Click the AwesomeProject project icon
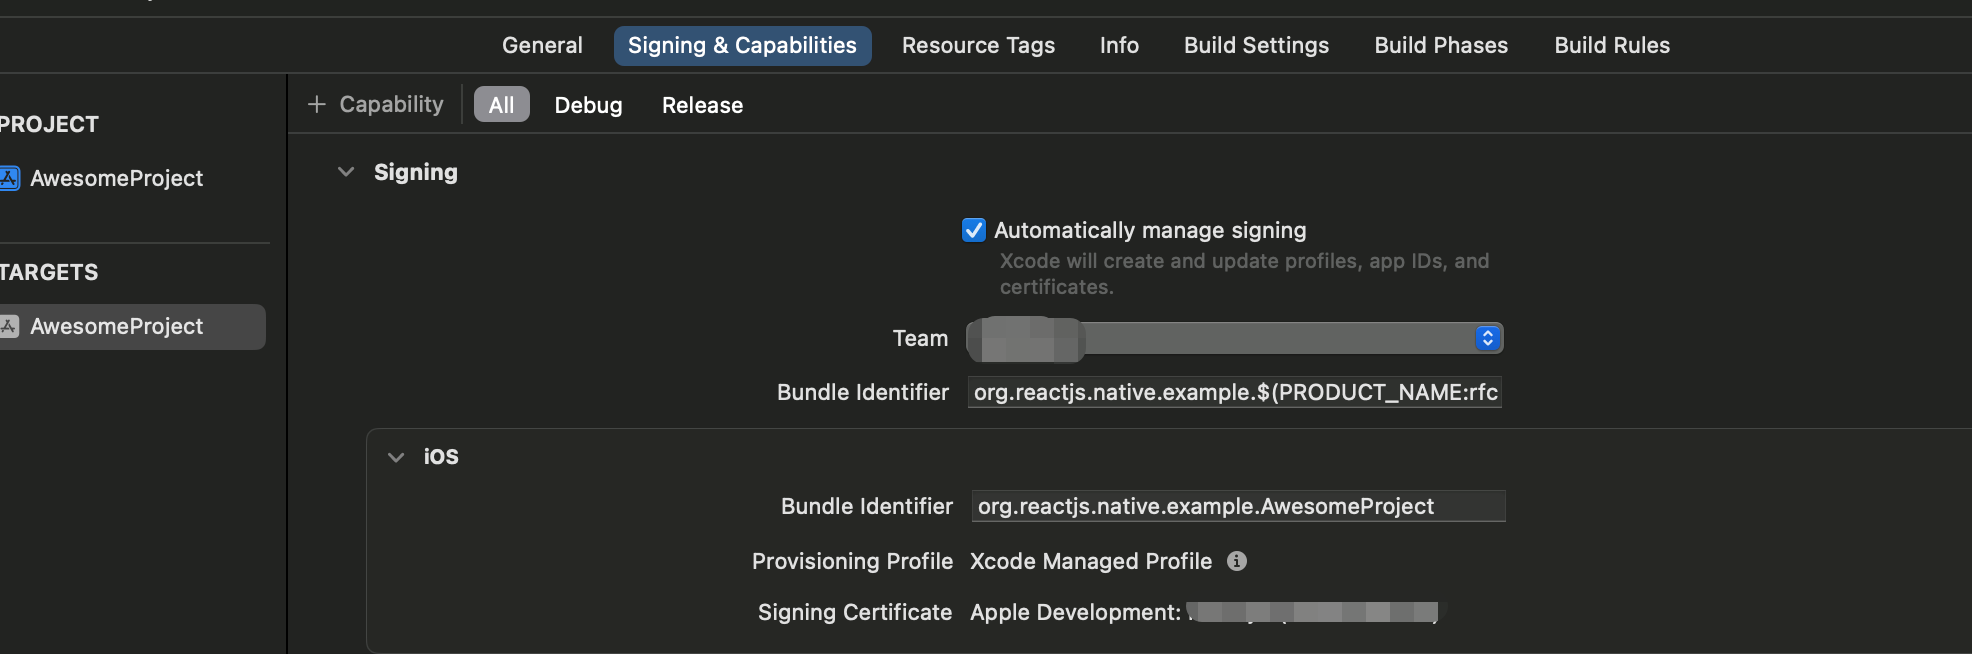 click(9, 178)
